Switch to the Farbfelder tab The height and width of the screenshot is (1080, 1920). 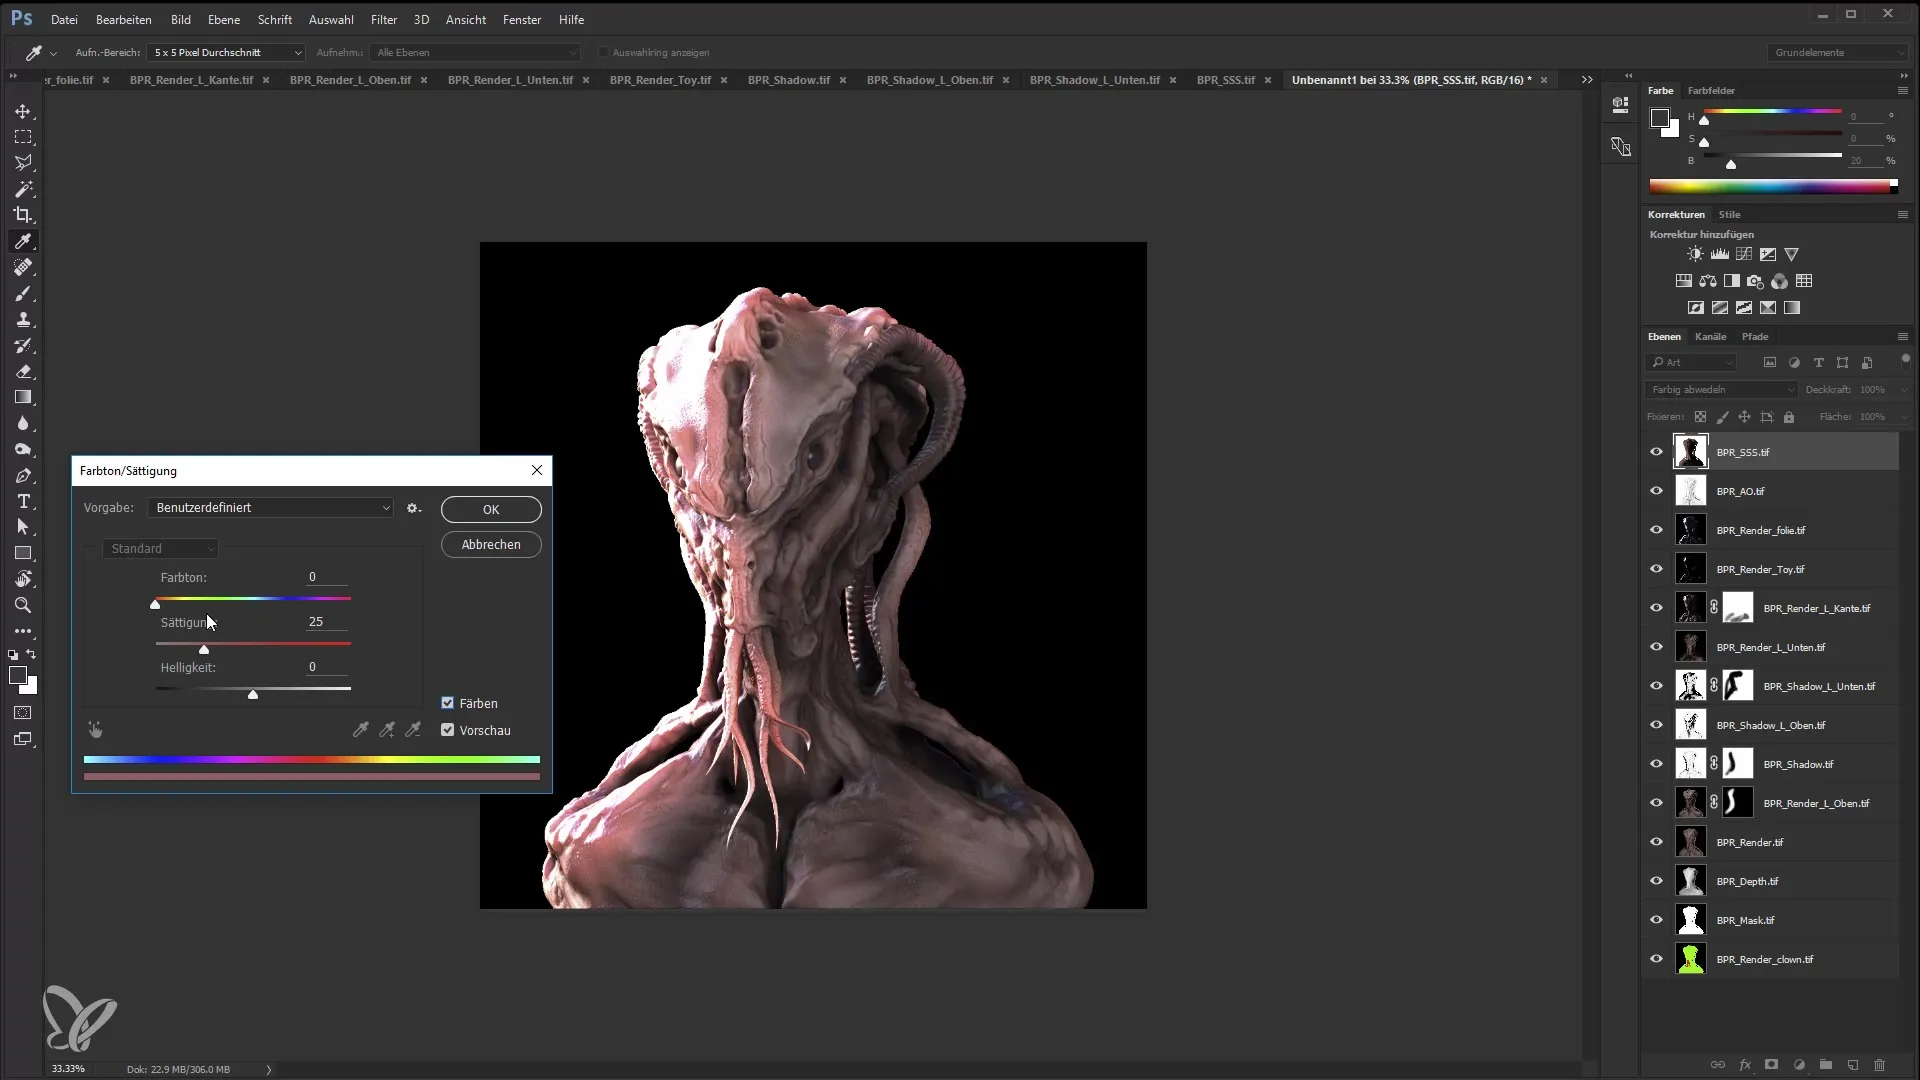1711,91
